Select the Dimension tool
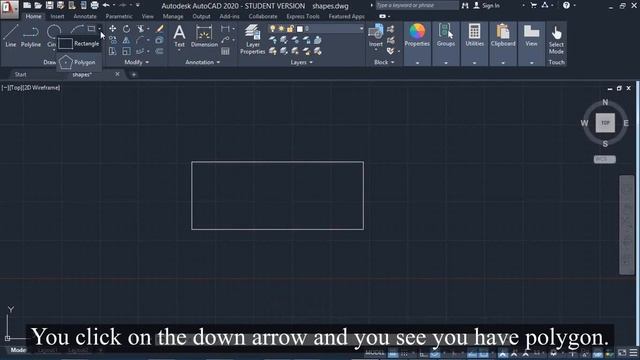This screenshot has width=640, height=360. [204, 36]
